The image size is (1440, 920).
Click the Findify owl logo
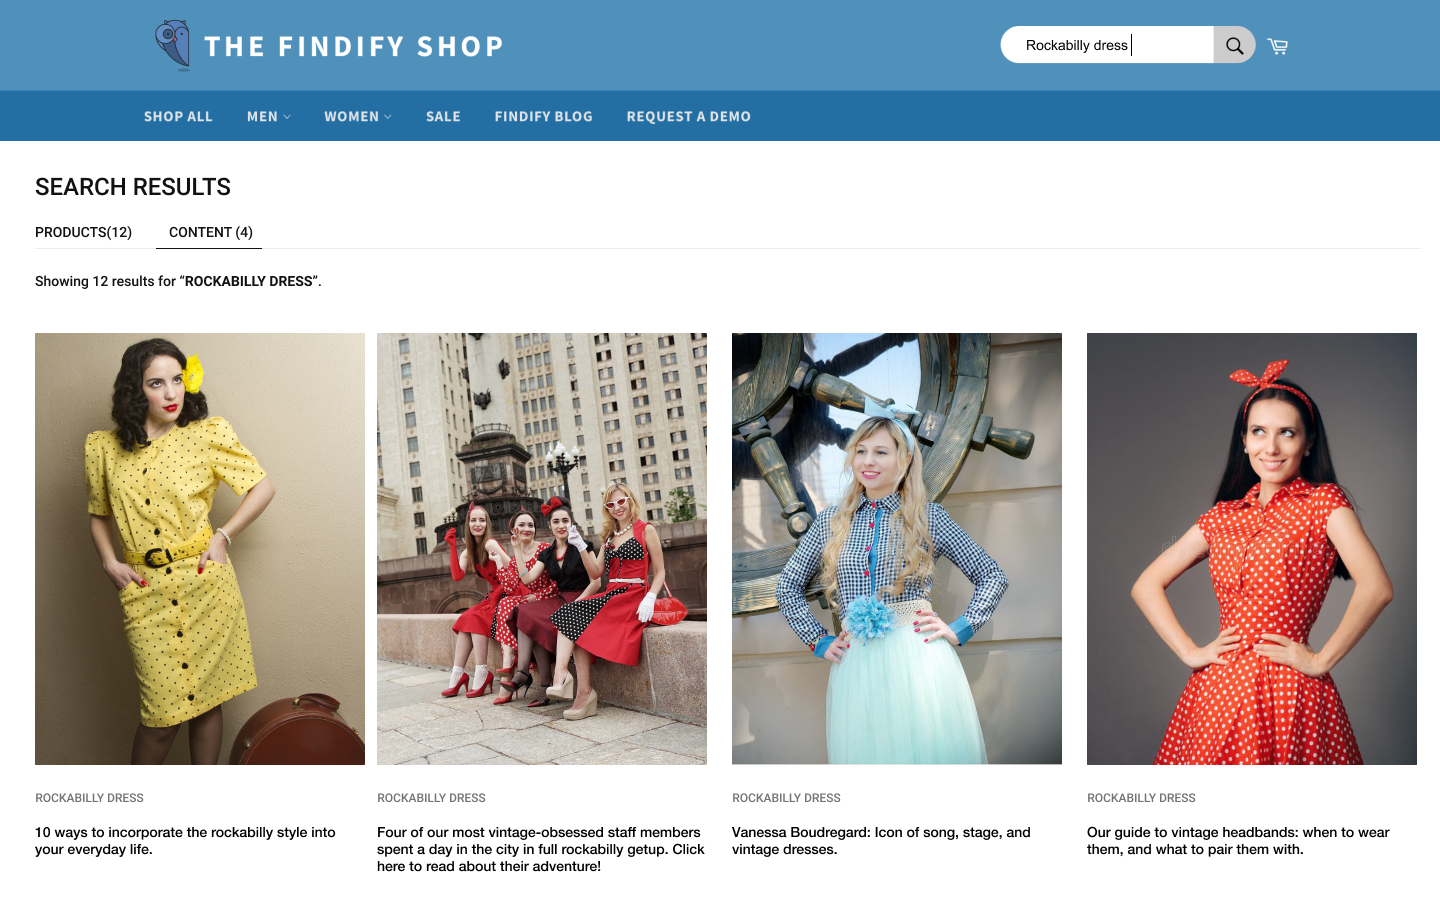[x=173, y=45]
